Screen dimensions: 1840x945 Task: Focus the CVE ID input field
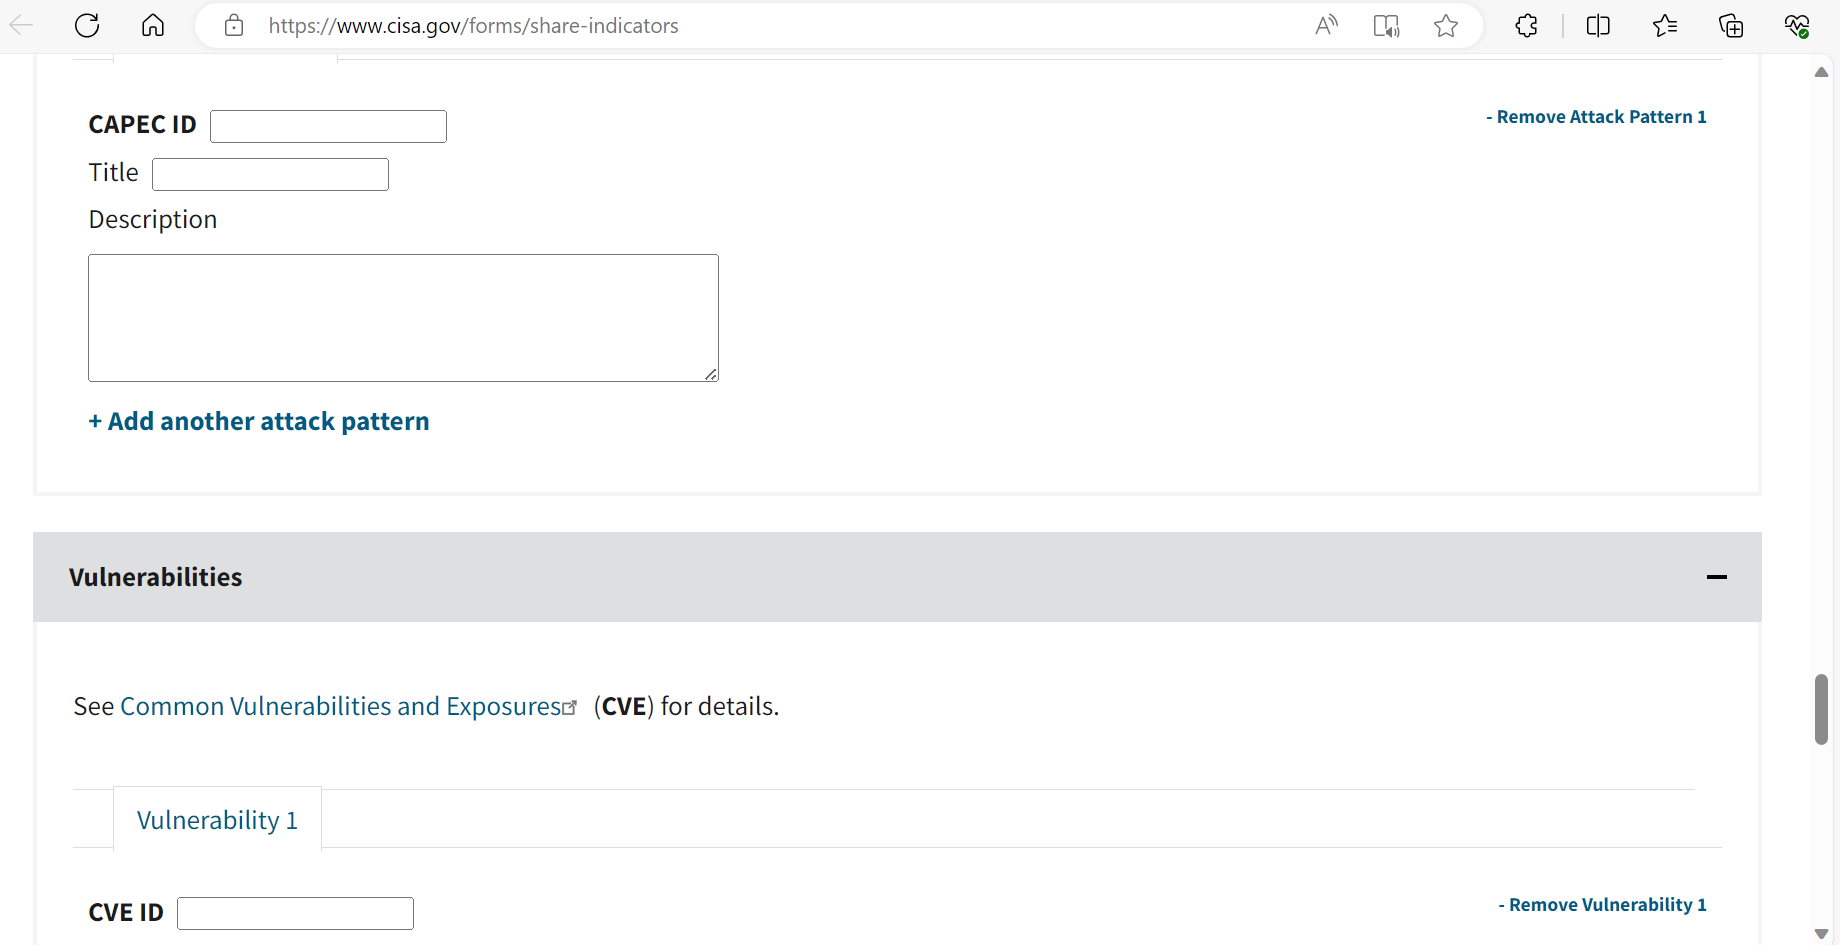(x=295, y=913)
